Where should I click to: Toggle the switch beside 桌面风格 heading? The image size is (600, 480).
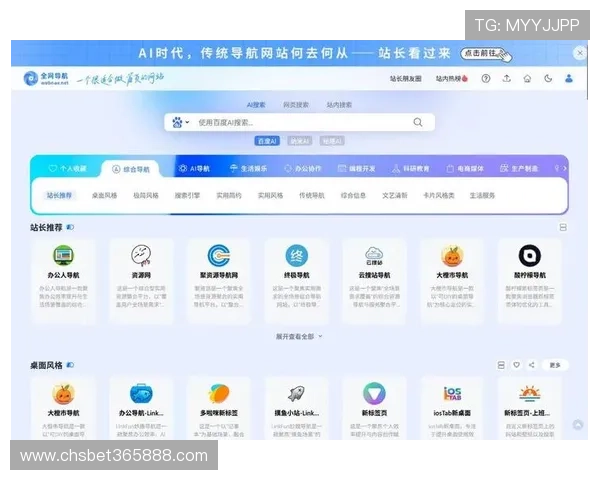[70, 365]
